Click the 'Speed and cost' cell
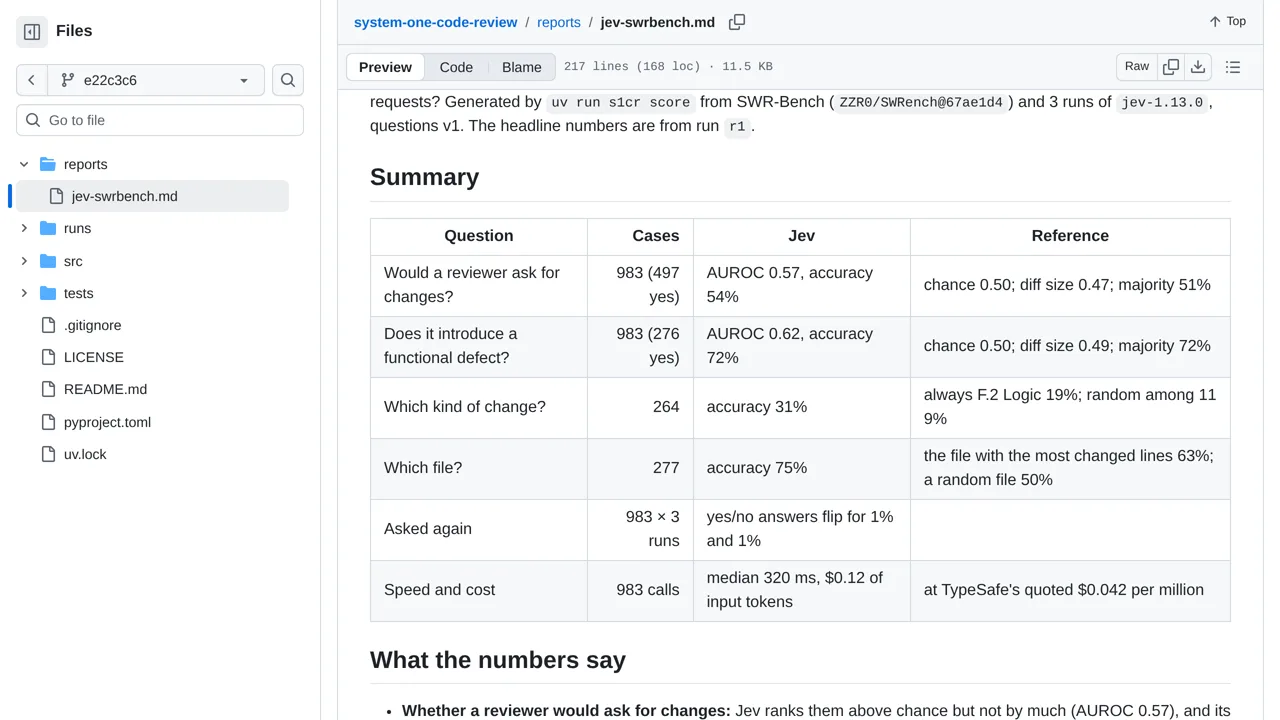Screen dimensions: 1280x720 [479, 590]
